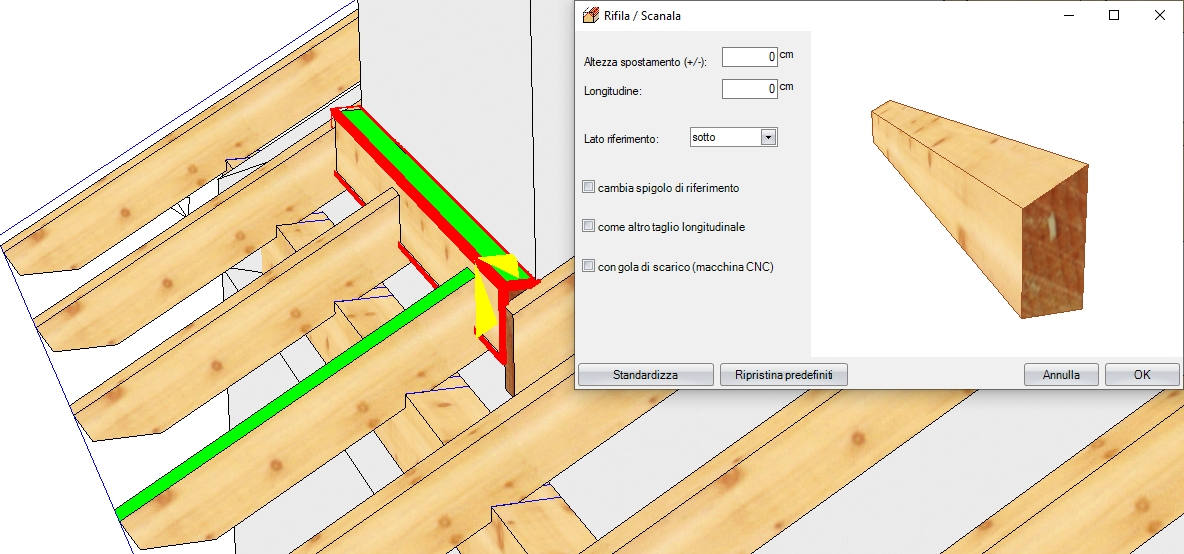Maximize the Rifila / Scanala dialog
Screen dimensions: 1184x554
click(x=1114, y=16)
